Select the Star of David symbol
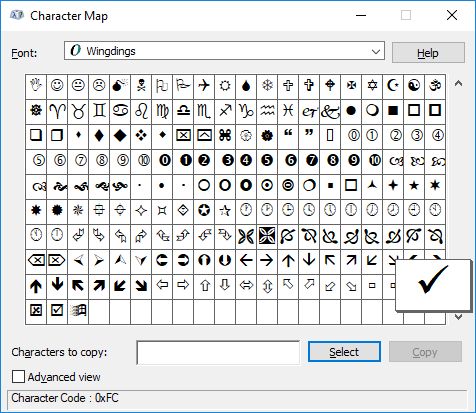This screenshot has height=413, width=476. pyautogui.click(x=372, y=86)
